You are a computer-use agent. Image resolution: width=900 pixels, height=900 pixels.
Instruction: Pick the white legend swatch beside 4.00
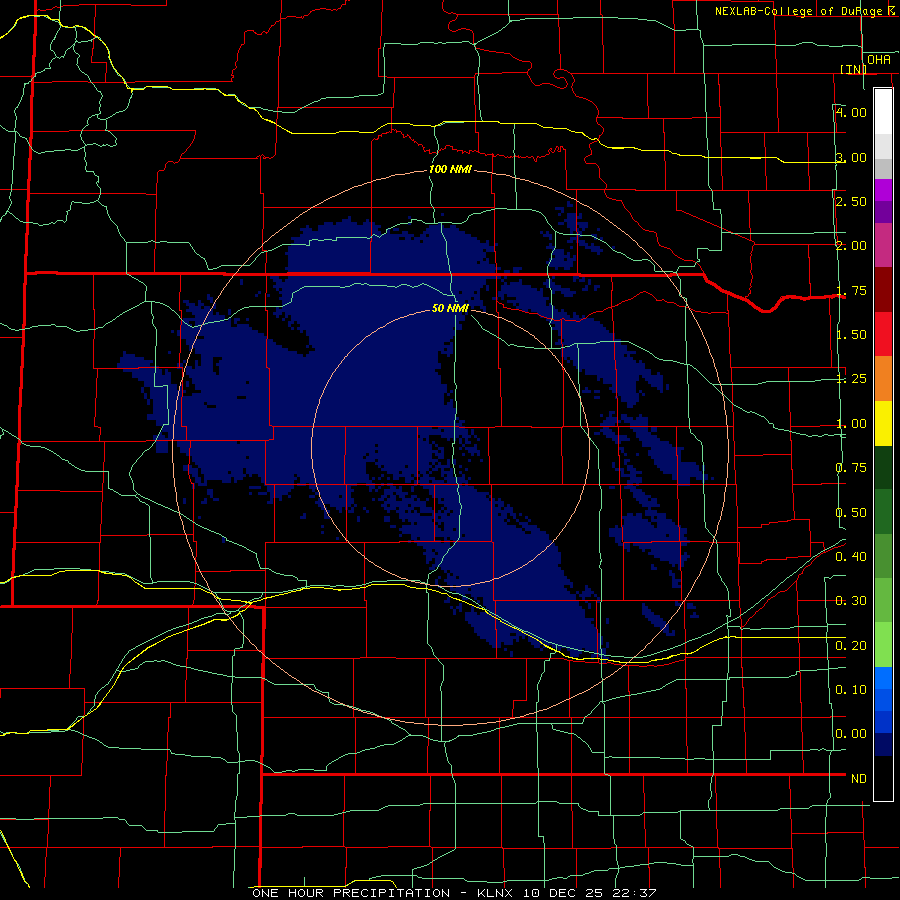point(883,112)
